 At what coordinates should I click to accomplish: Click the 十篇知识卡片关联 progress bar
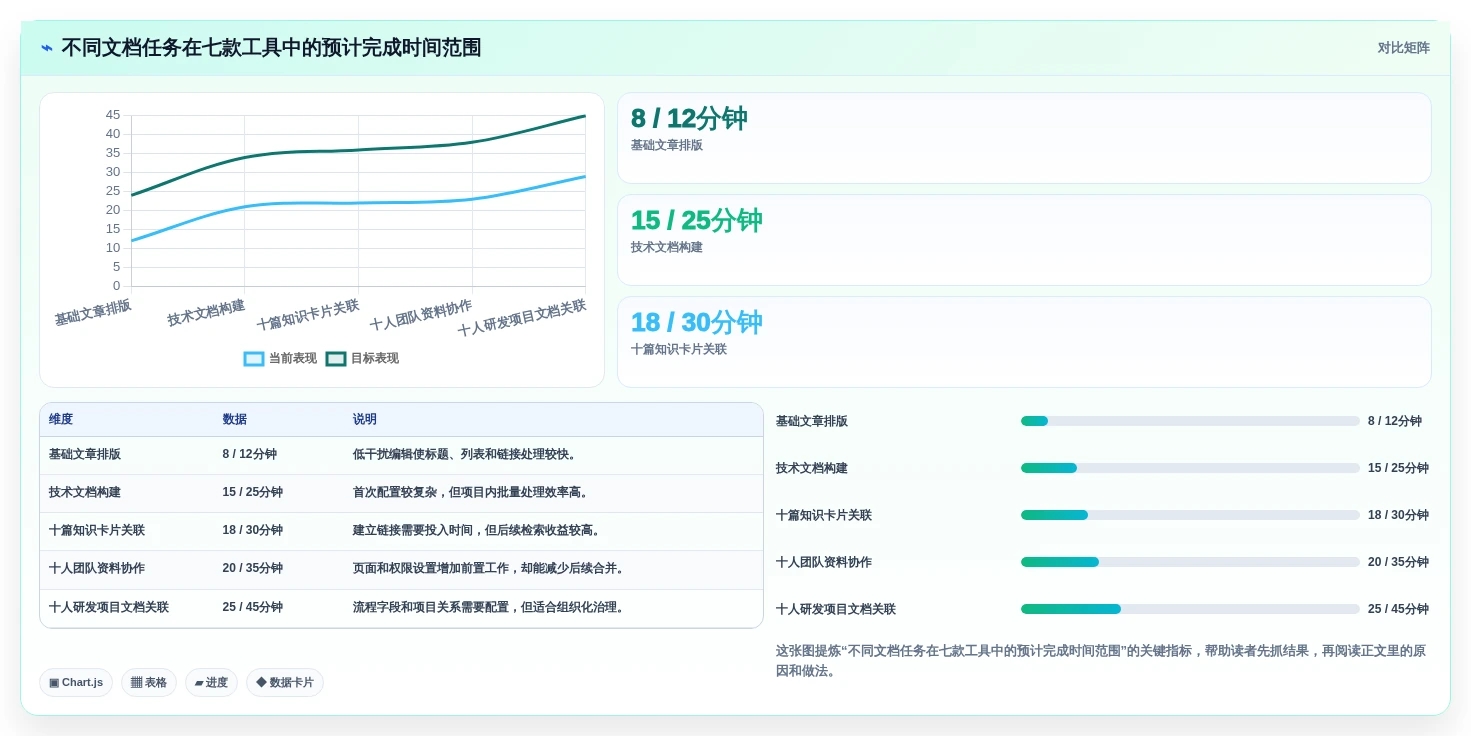point(1190,515)
